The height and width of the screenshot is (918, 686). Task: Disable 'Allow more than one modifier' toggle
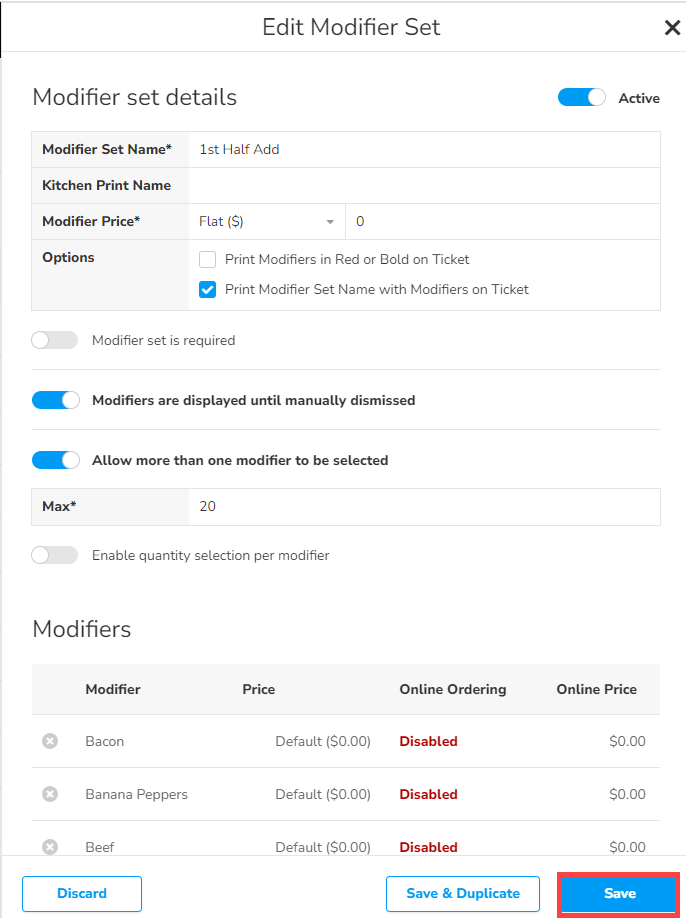pos(56,460)
